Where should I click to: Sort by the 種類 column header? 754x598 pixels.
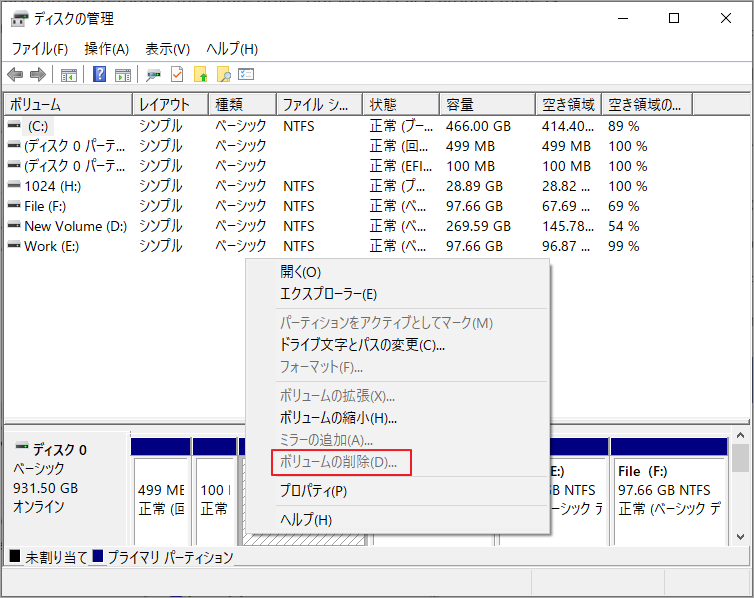243,104
